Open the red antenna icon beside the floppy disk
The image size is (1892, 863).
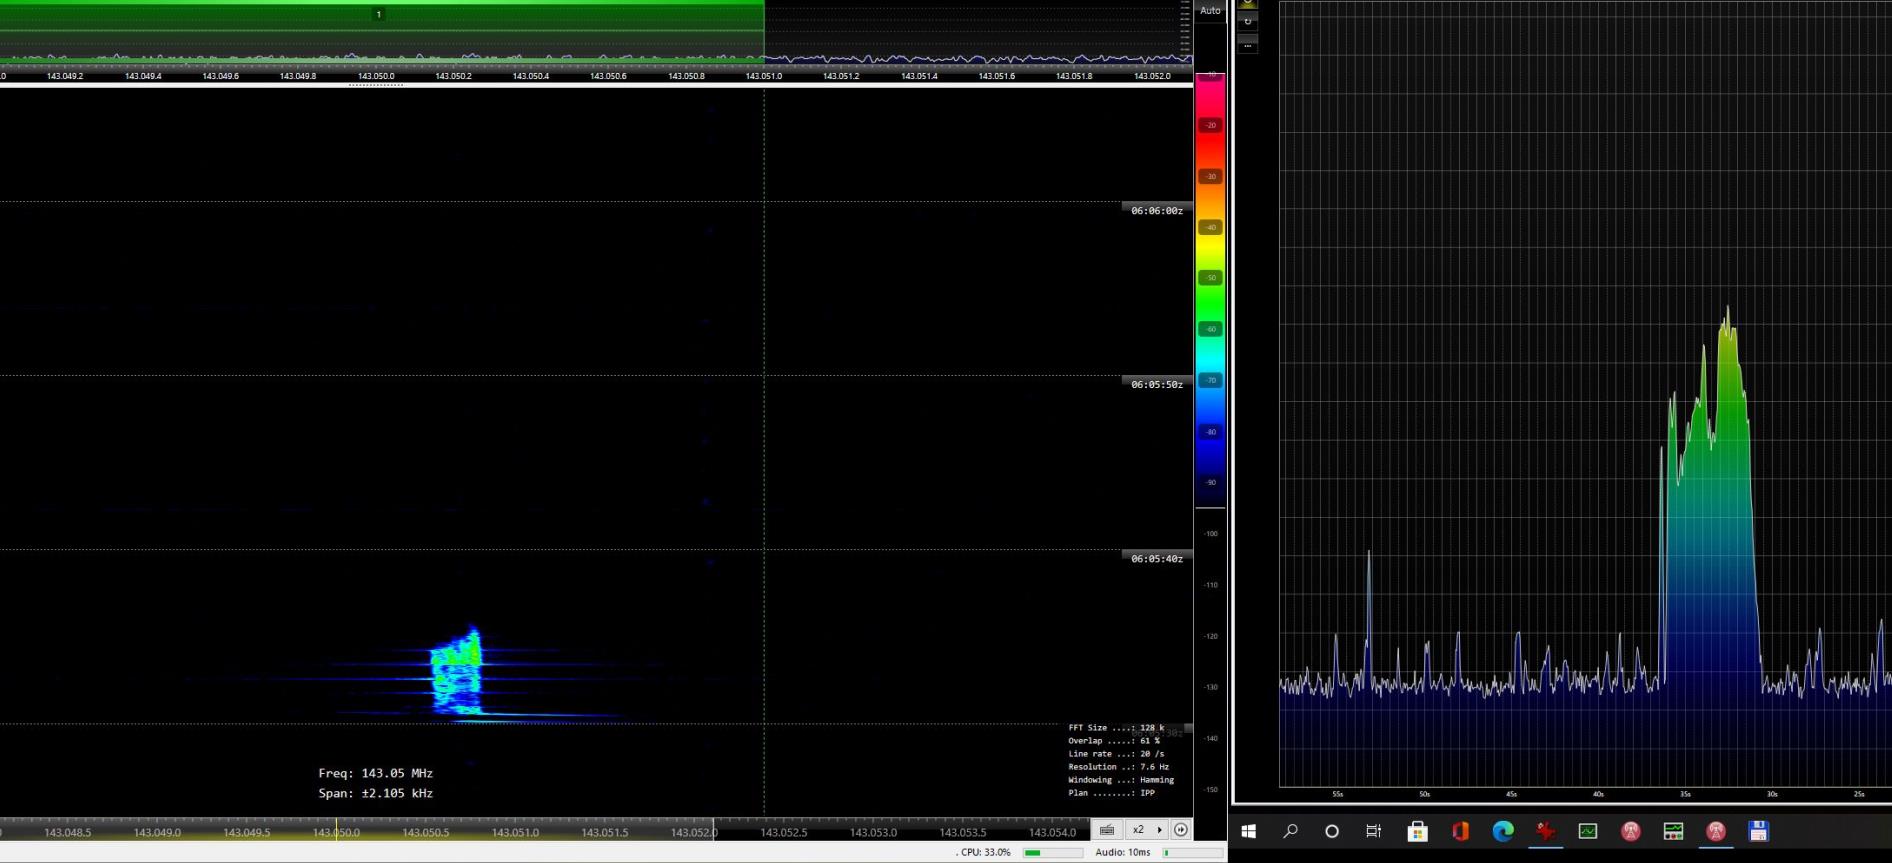1716,831
